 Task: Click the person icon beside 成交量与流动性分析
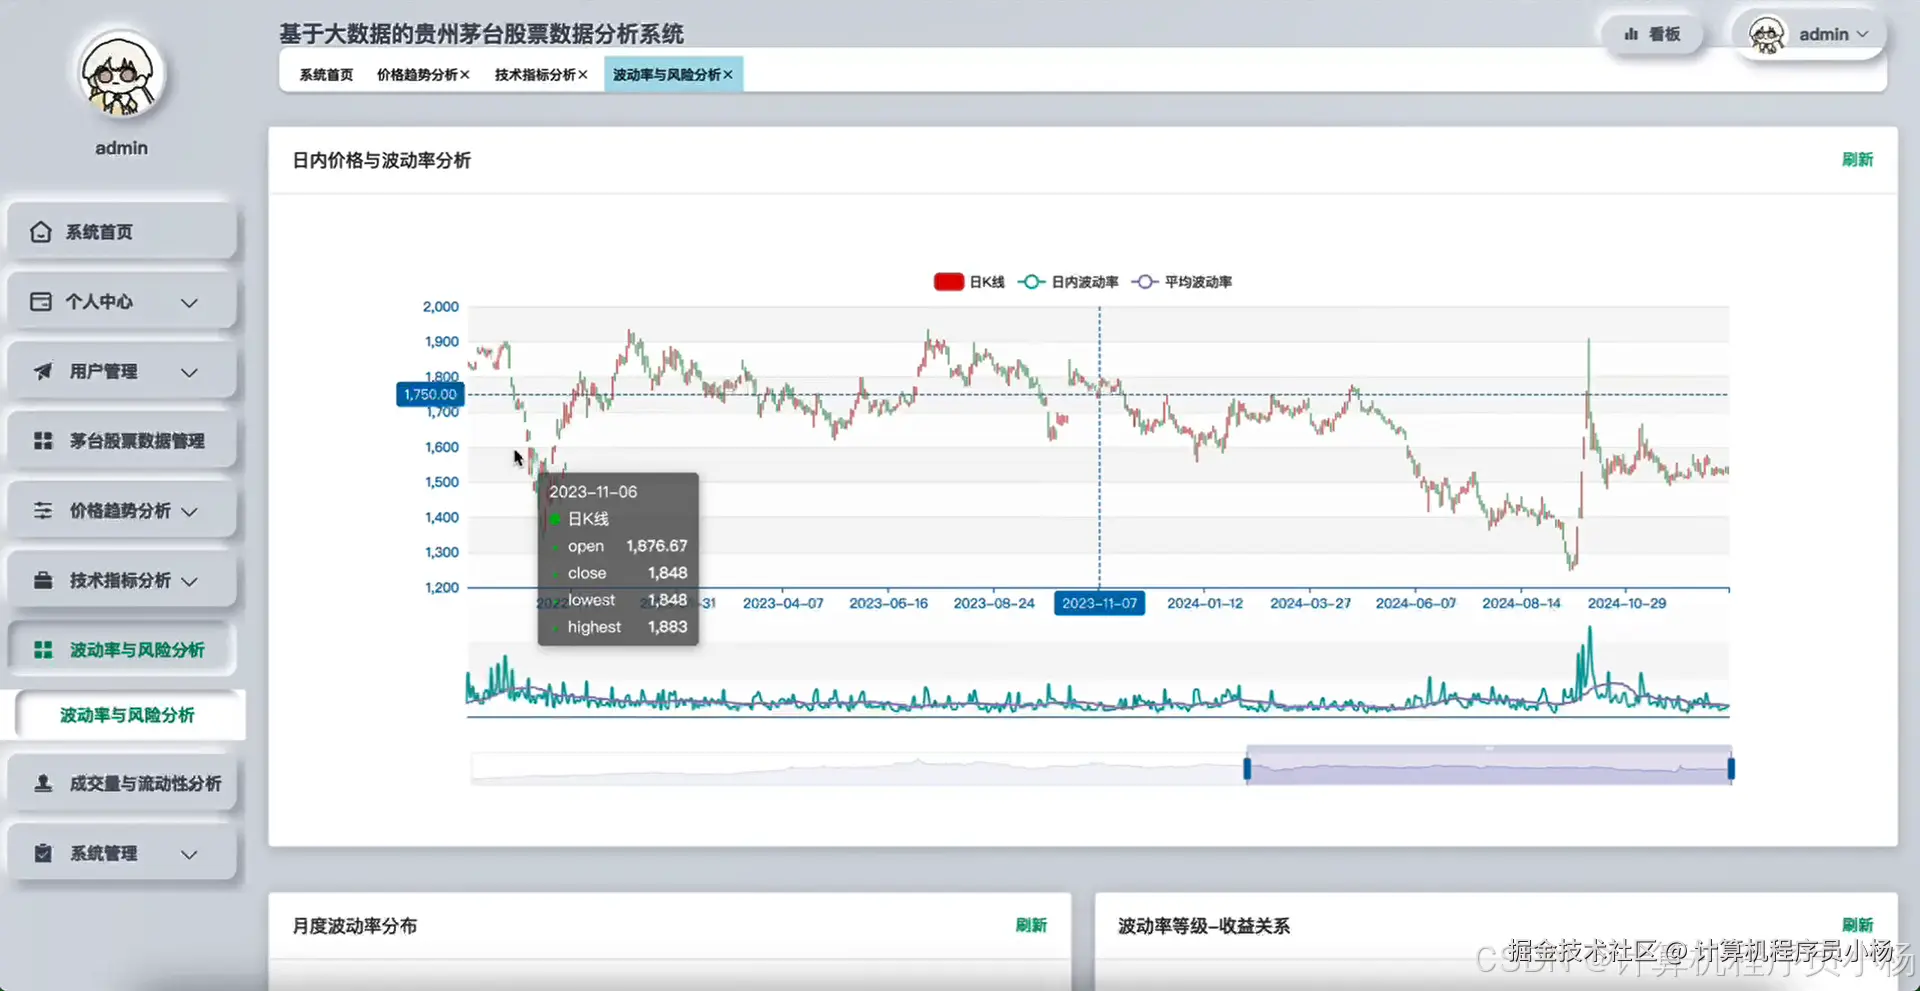click(43, 784)
